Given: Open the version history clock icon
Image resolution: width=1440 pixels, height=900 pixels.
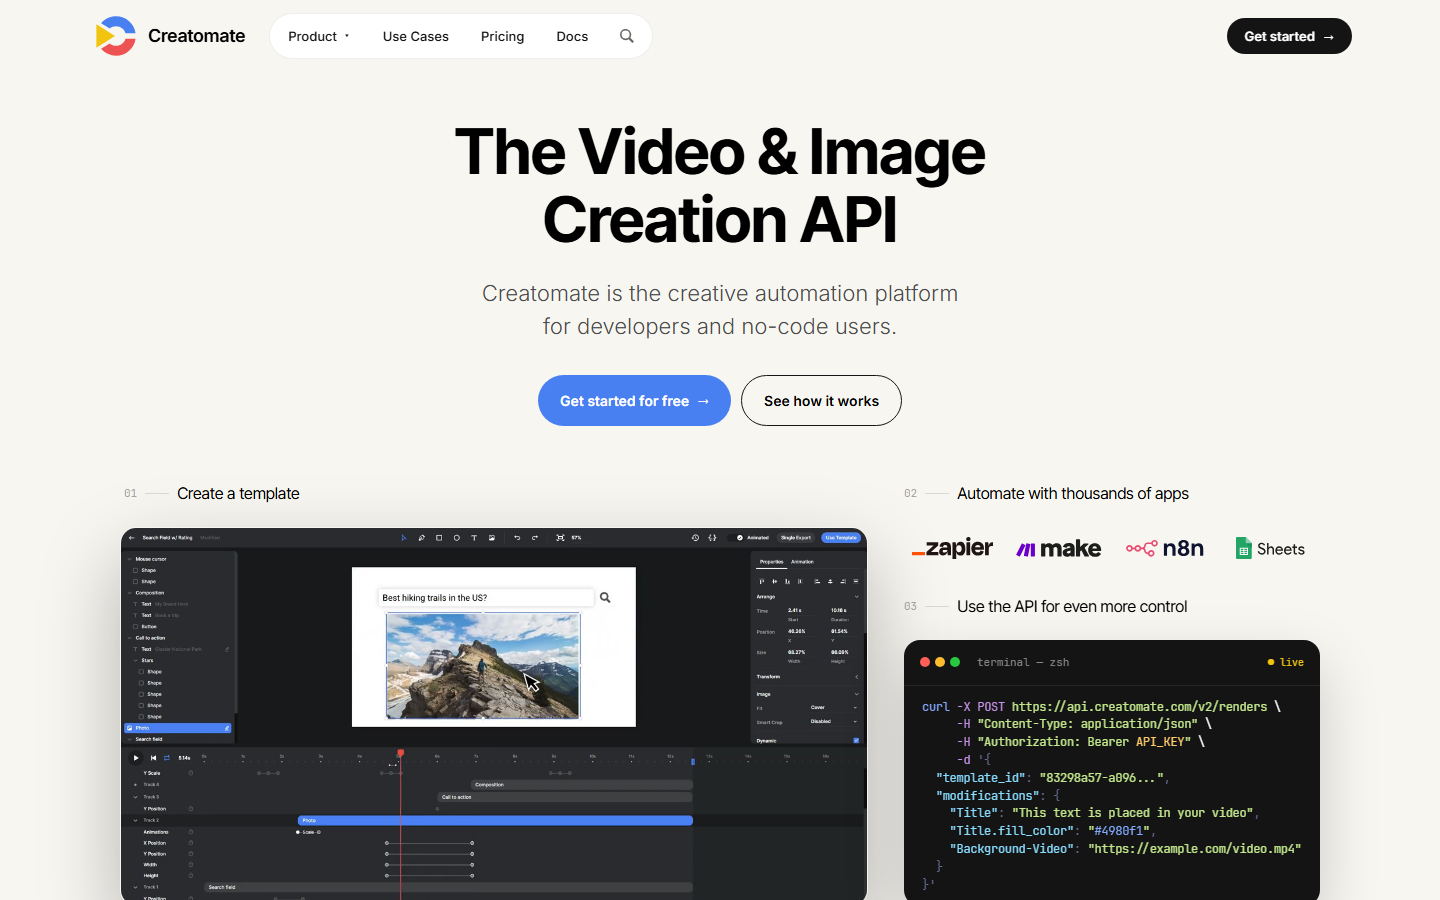Looking at the screenshot, I should (695, 538).
